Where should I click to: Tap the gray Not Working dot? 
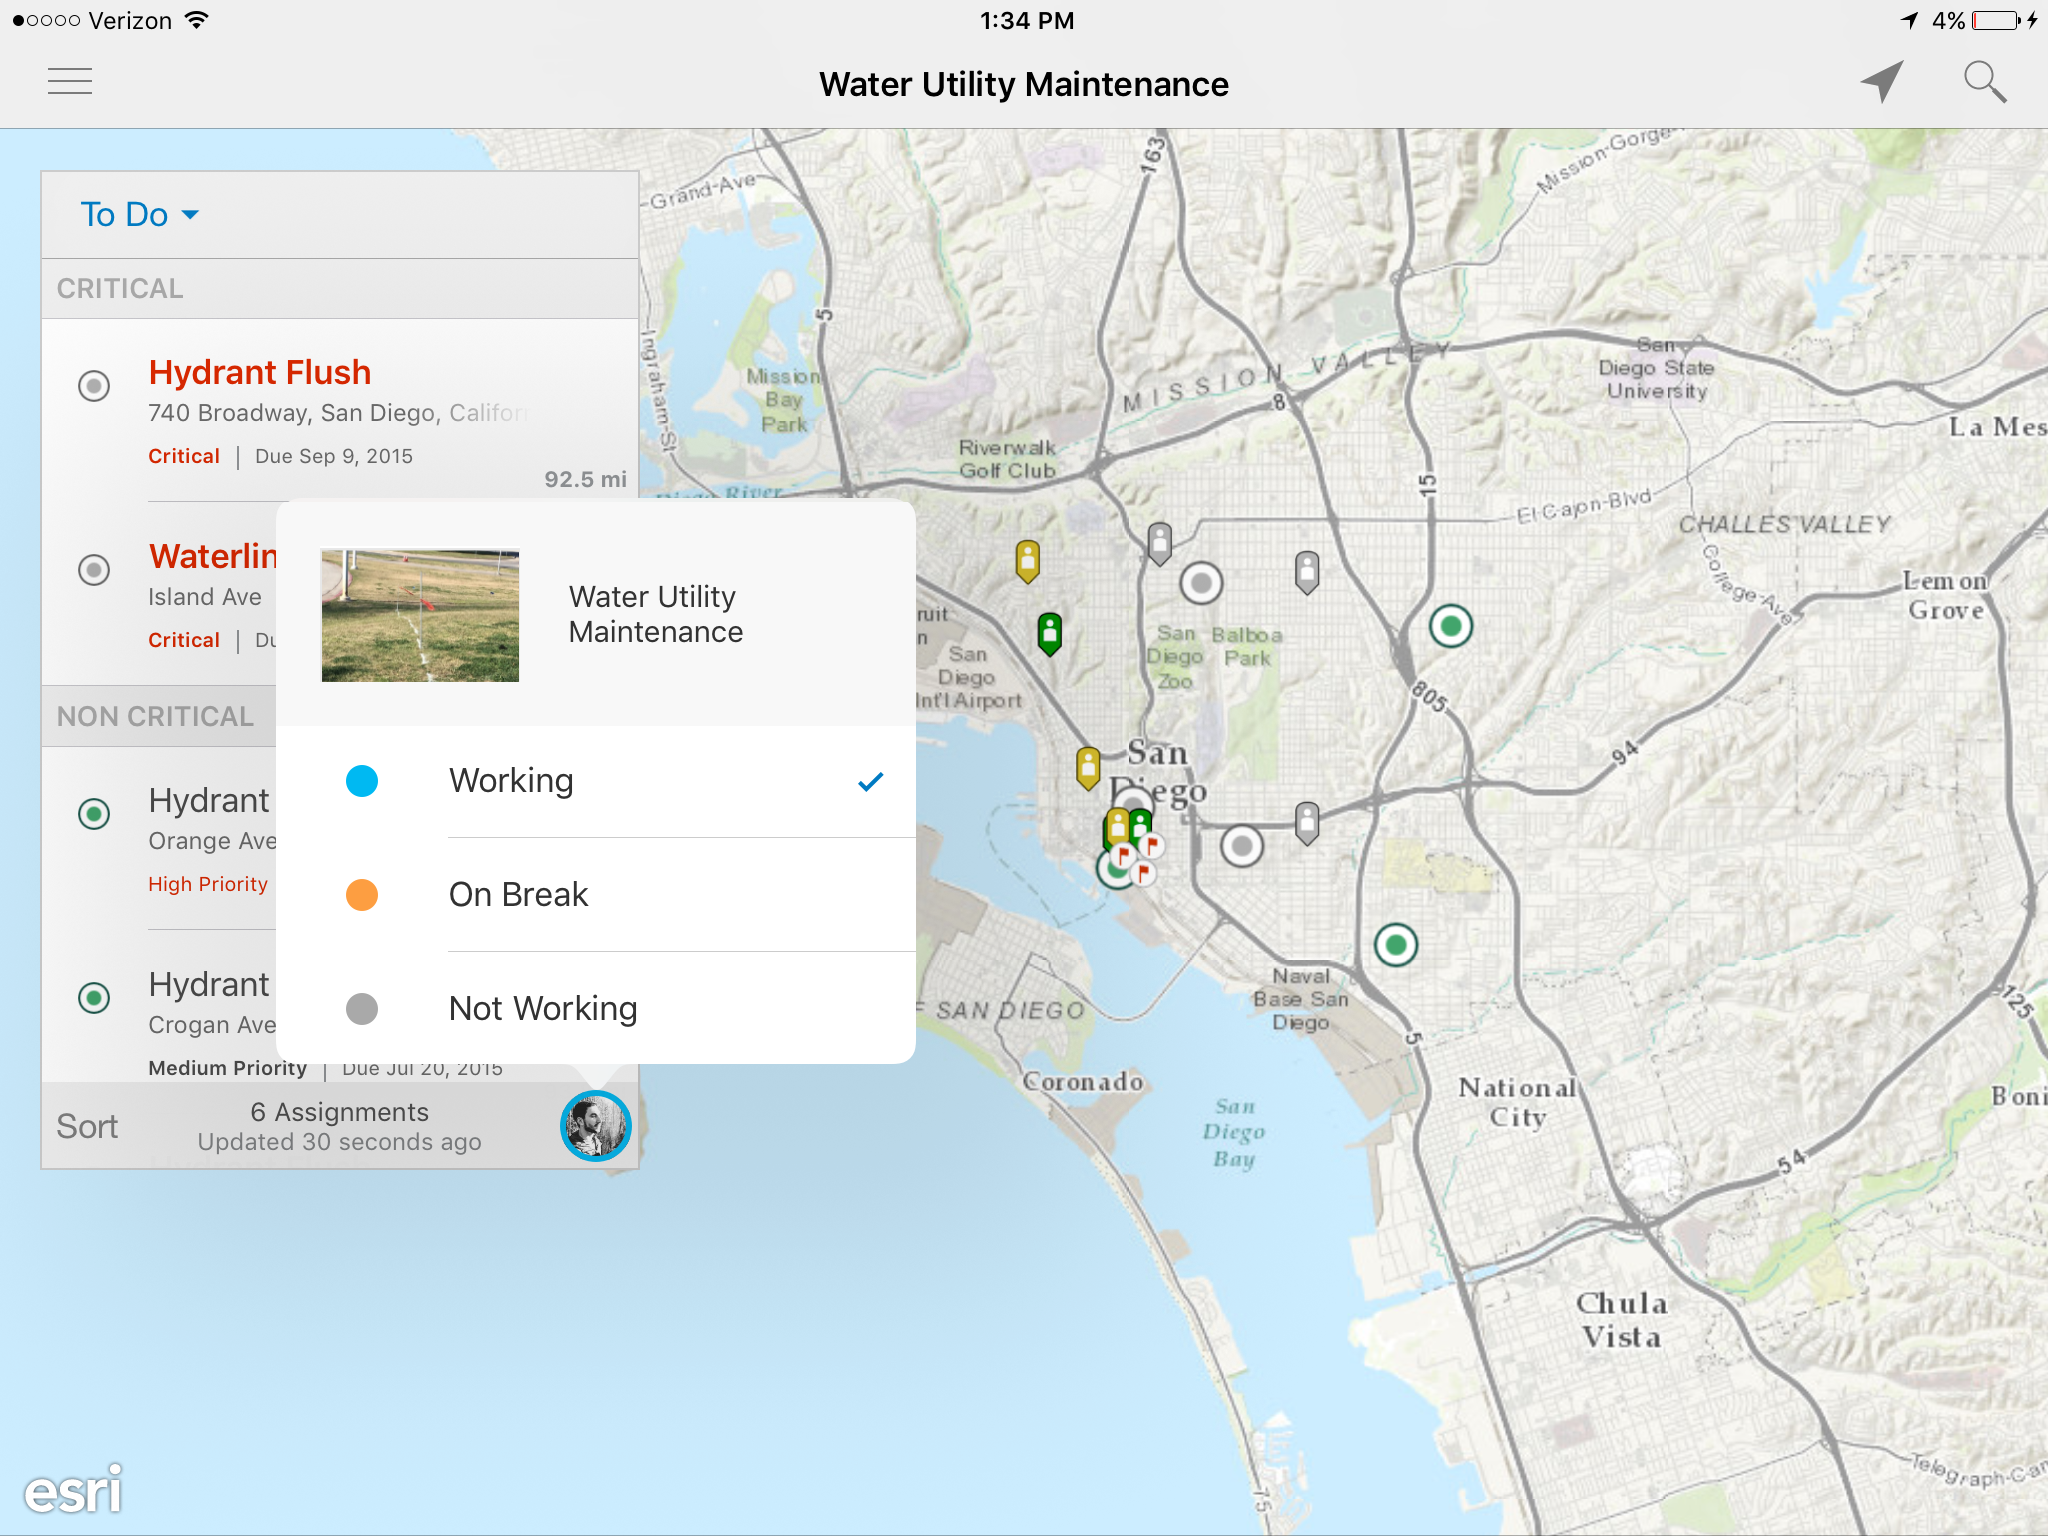point(362,1008)
